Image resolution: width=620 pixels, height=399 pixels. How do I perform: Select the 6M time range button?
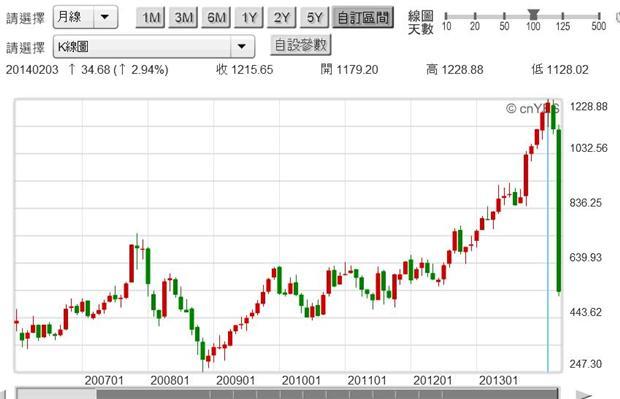(x=216, y=18)
